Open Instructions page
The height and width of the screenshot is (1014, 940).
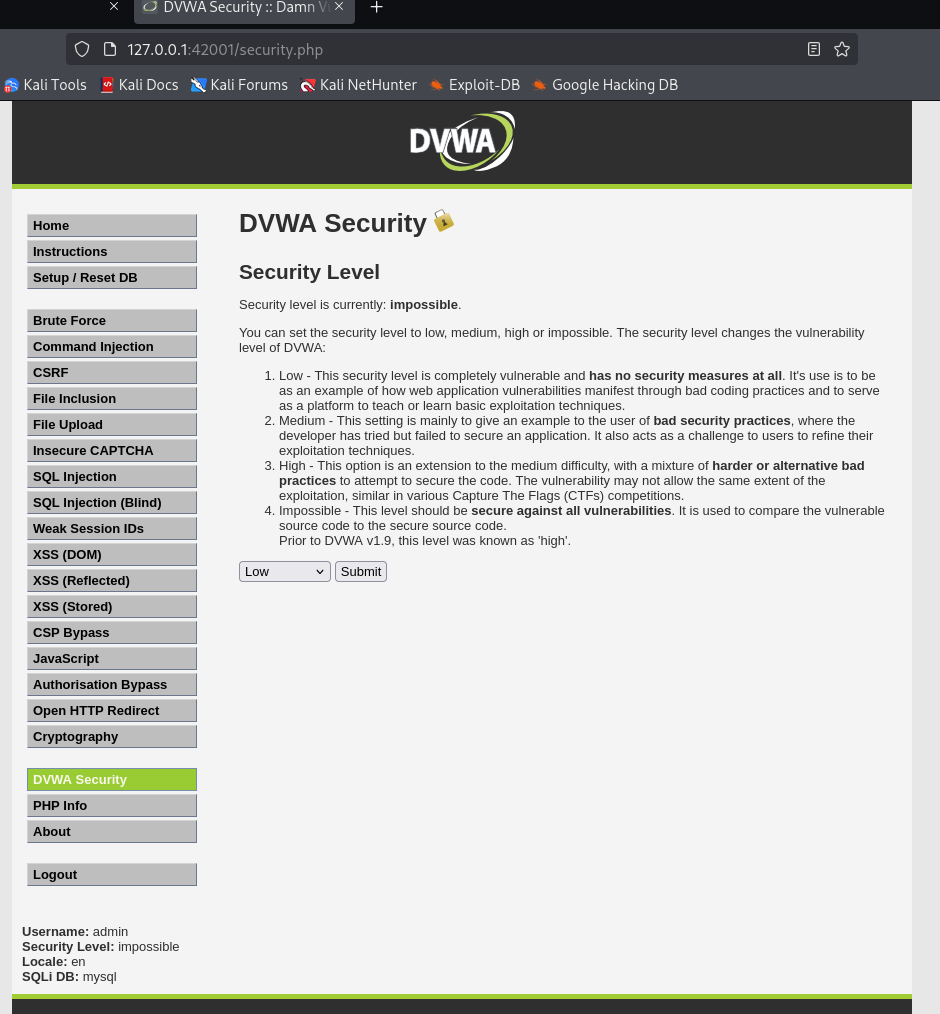point(112,252)
